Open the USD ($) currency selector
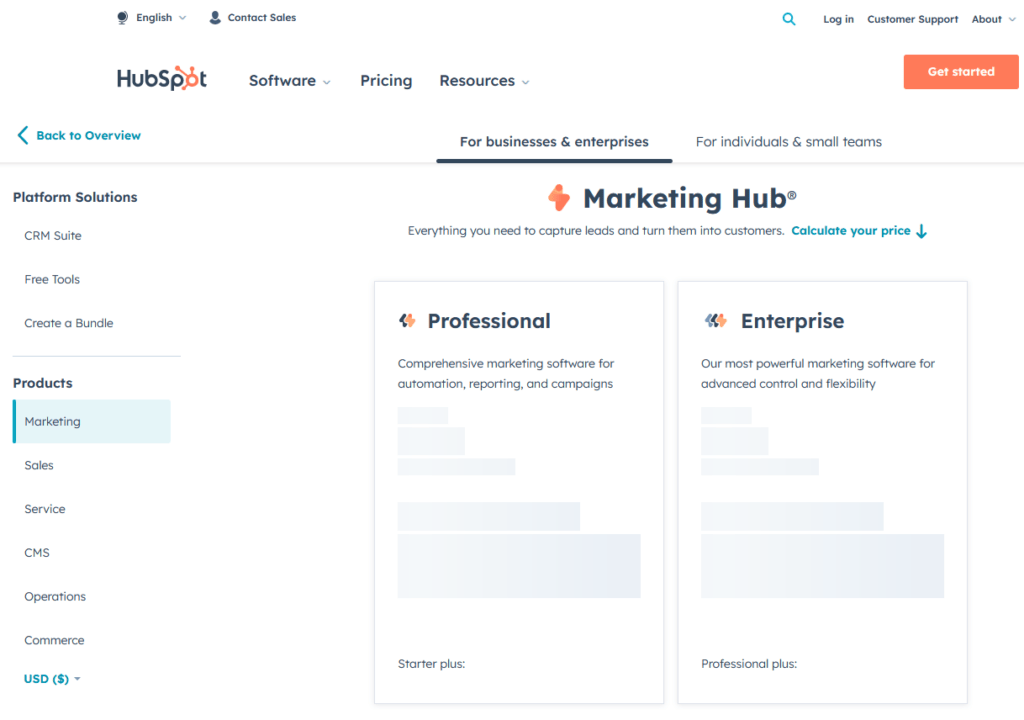The height and width of the screenshot is (720, 1024). coord(52,679)
